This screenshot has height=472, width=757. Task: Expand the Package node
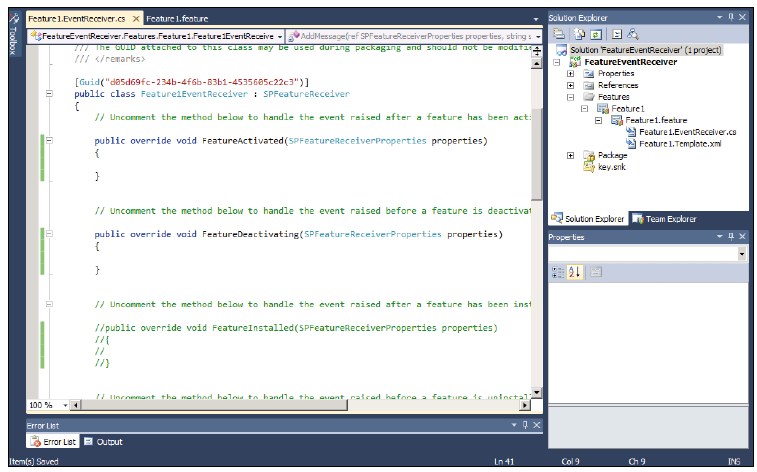pyautogui.click(x=571, y=155)
